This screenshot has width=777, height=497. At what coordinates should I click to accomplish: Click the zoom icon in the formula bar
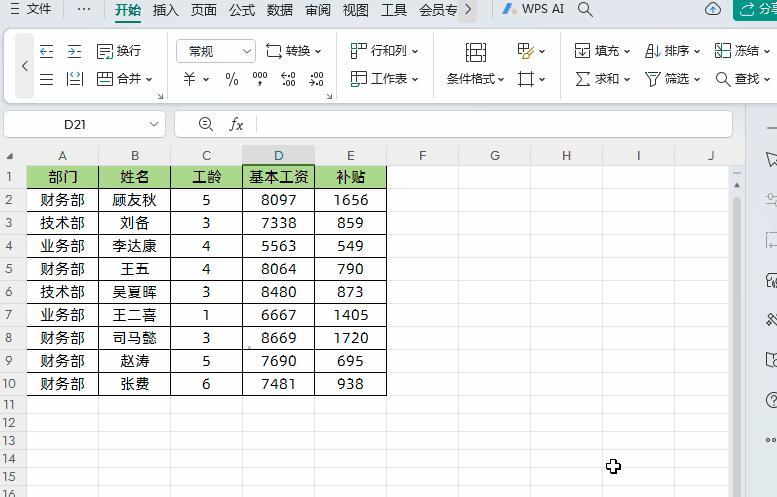(206, 124)
